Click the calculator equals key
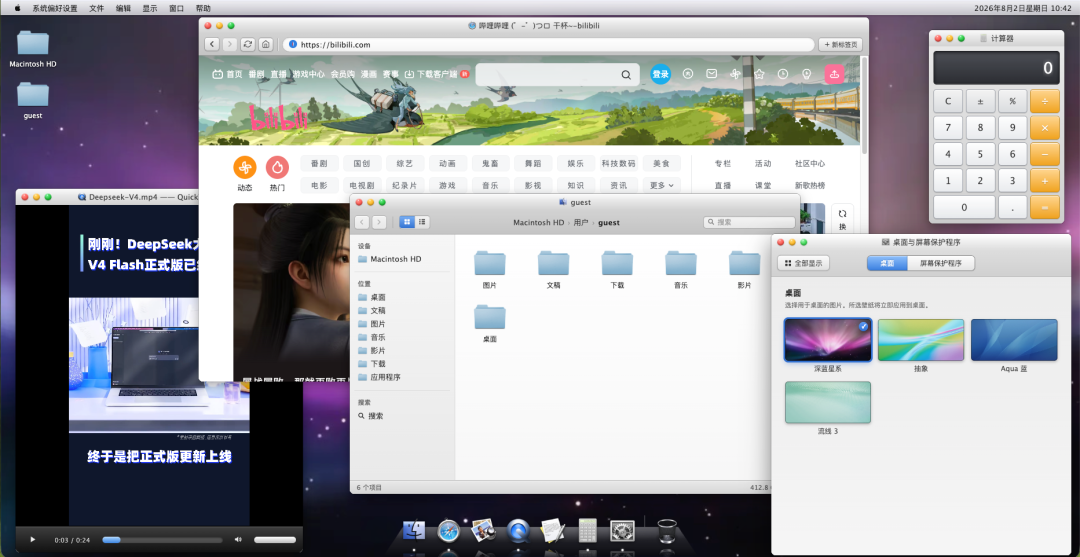The image size is (1080, 557). [1045, 207]
